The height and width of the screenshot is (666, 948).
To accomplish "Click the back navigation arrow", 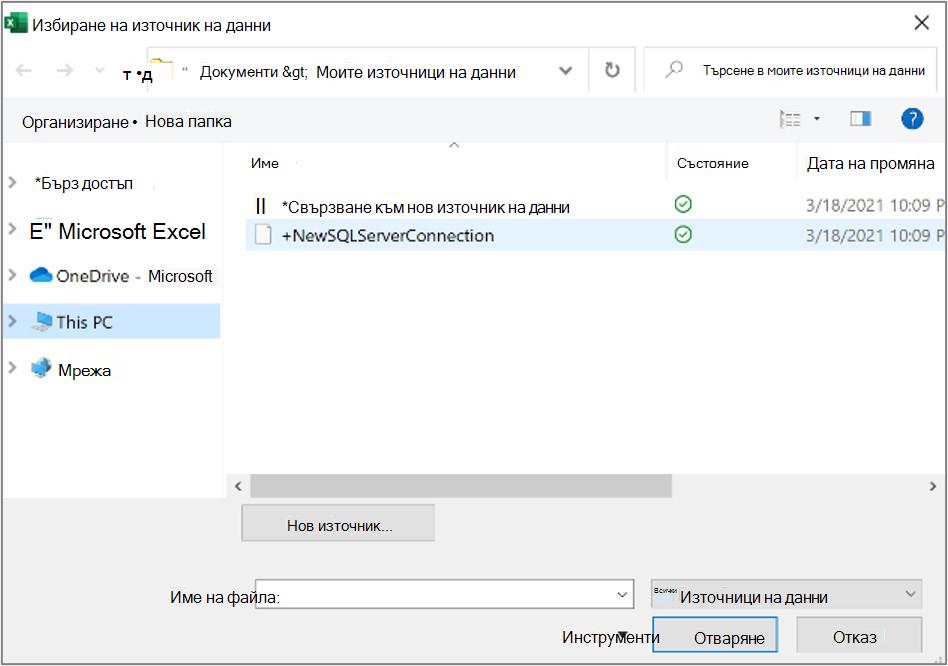I will [24, 71].
